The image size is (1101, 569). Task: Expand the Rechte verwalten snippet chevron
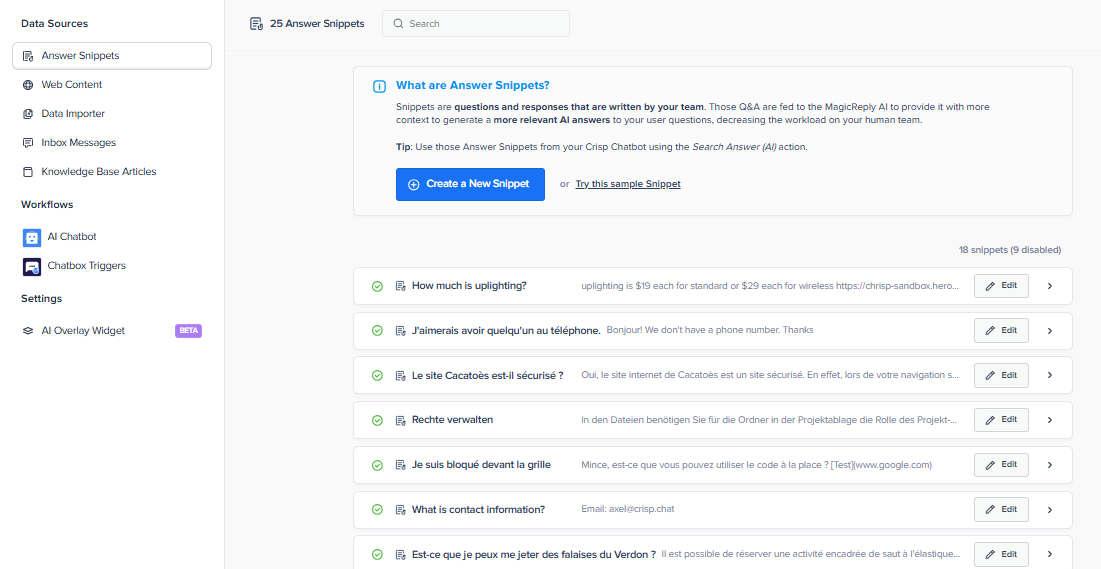point(1050,420)
